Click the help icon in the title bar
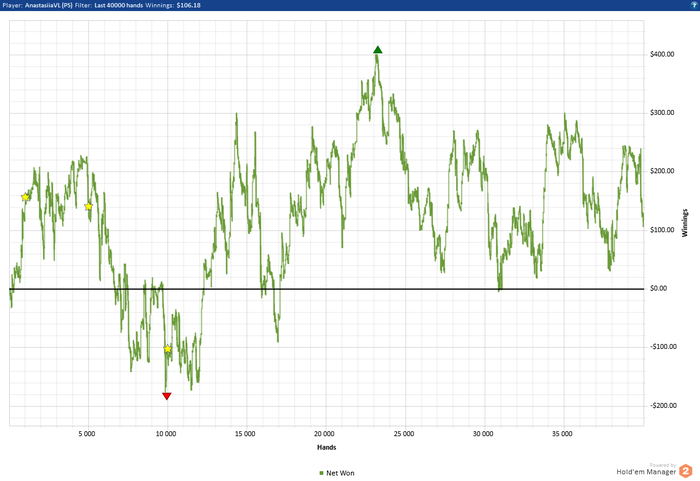Viewport: 700px width, 481px height. tap(696, 5)
